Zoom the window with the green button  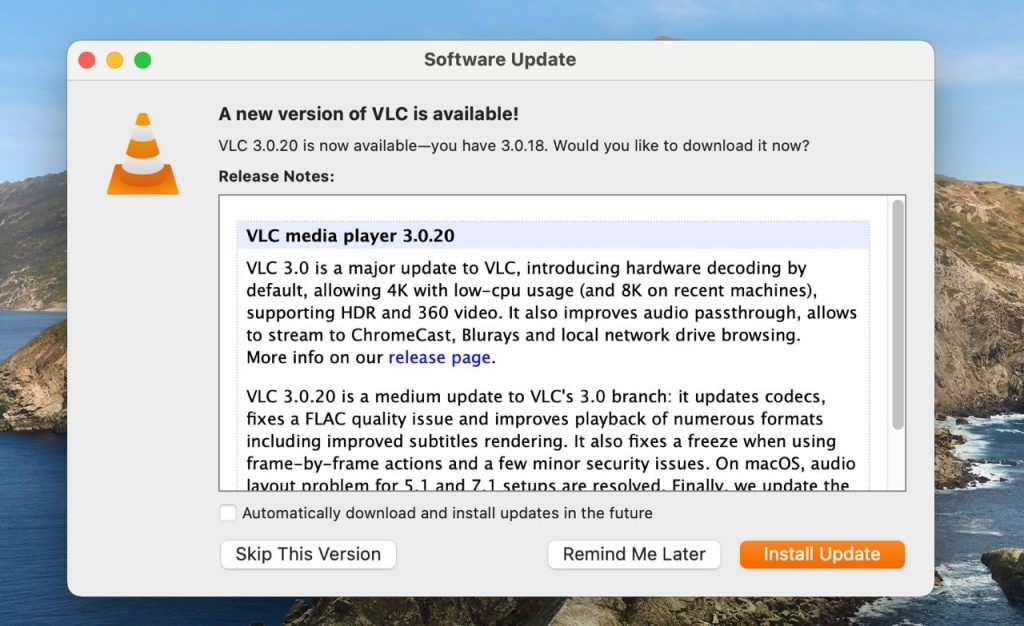click(x=143, y=60)
